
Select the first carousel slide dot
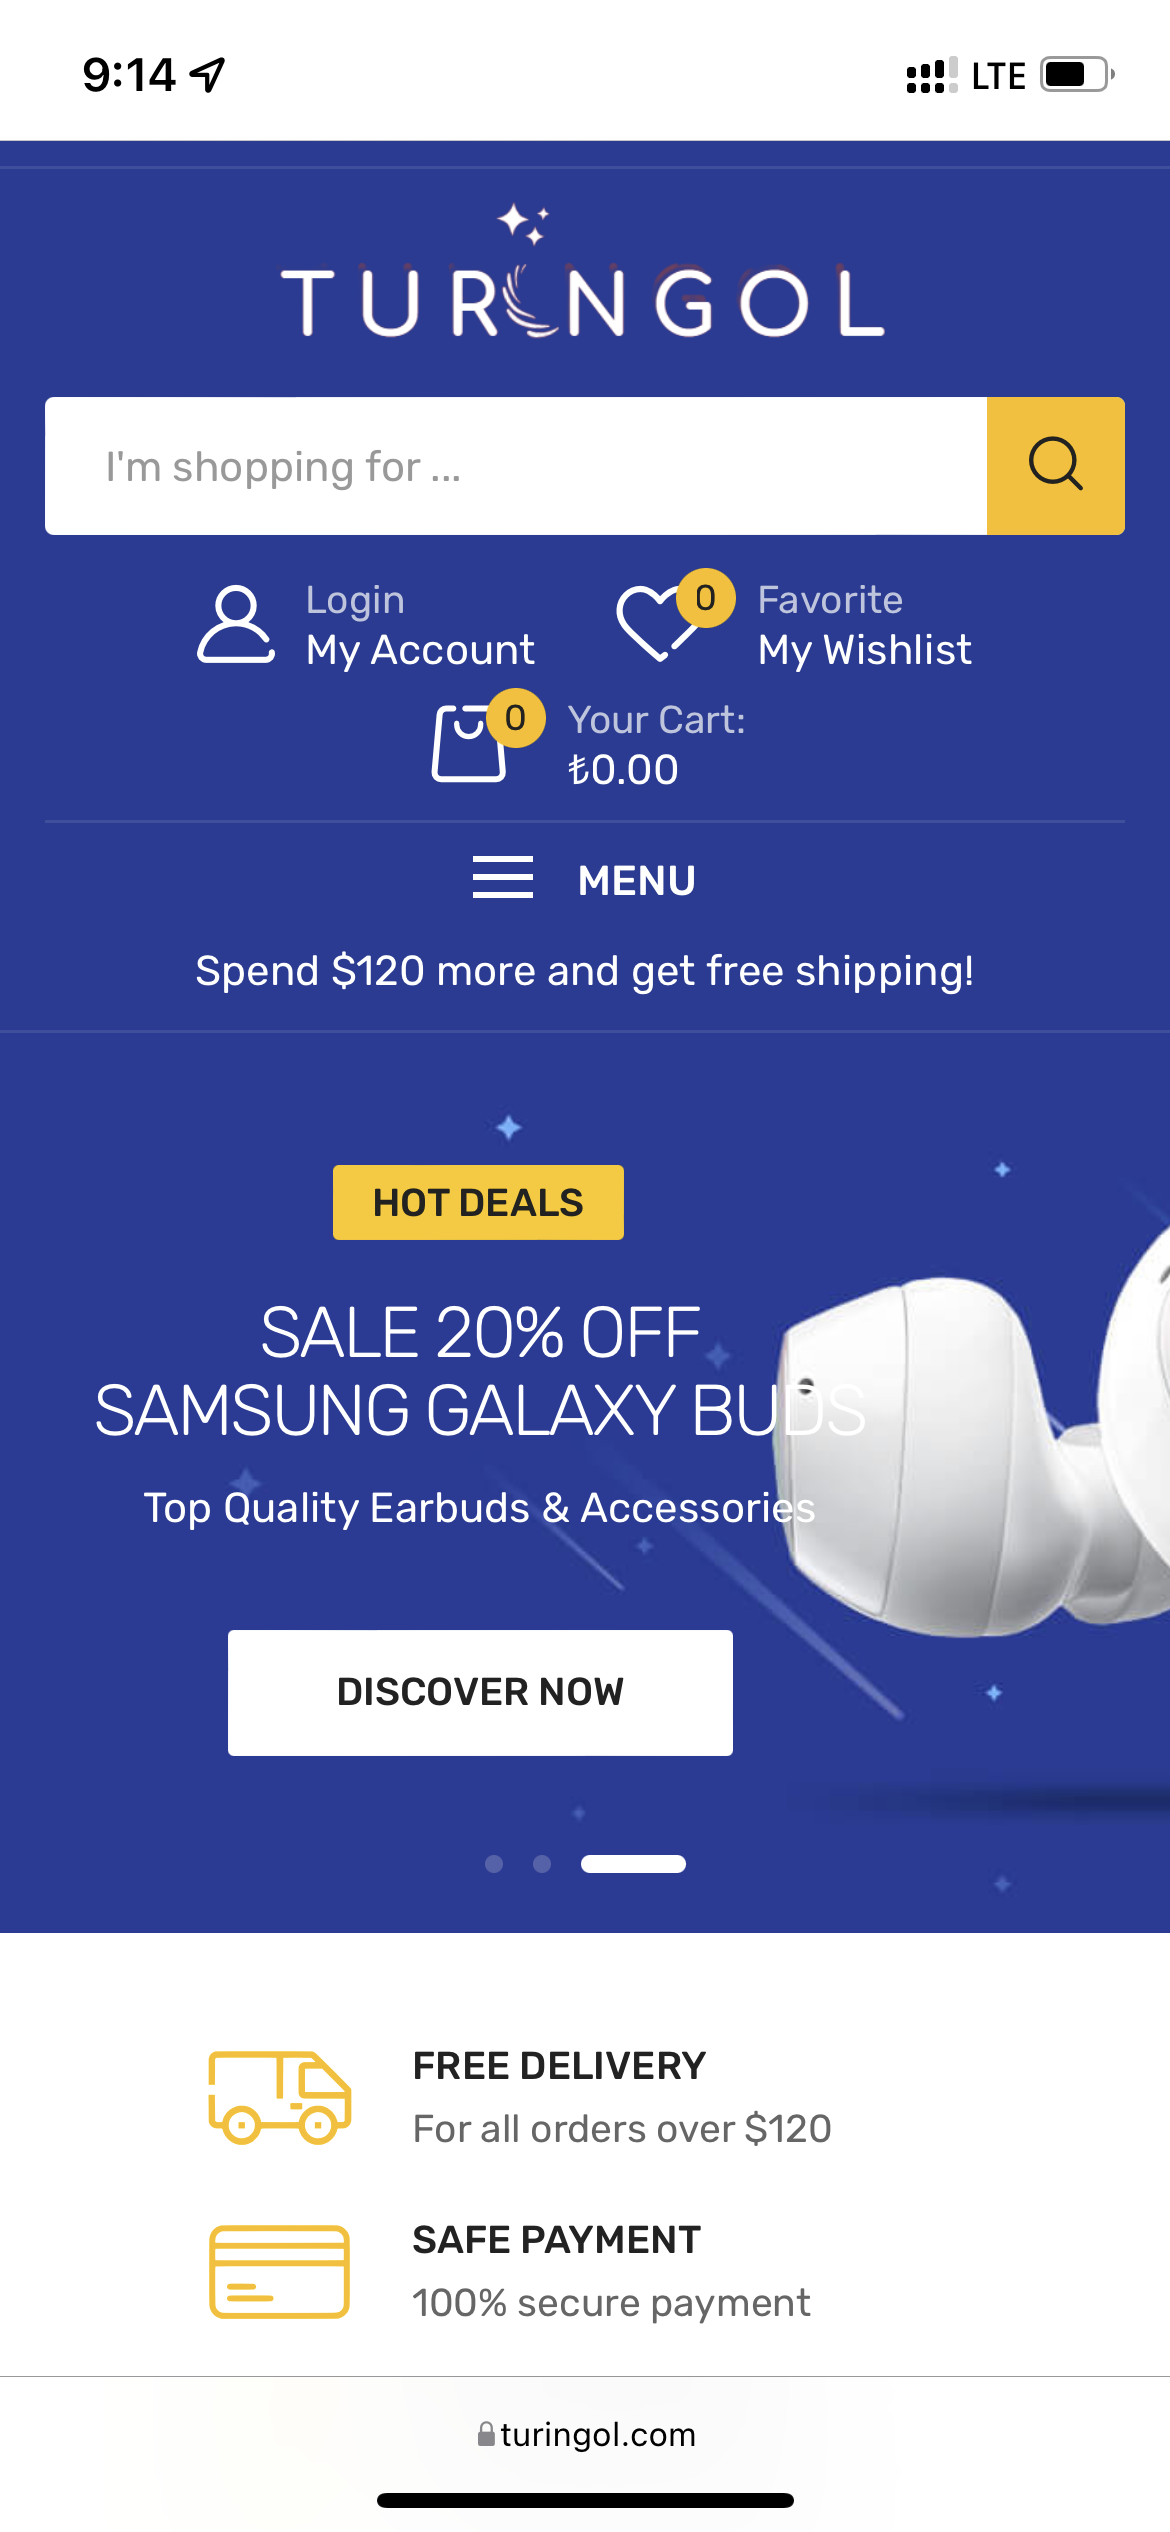(494, 1864)
